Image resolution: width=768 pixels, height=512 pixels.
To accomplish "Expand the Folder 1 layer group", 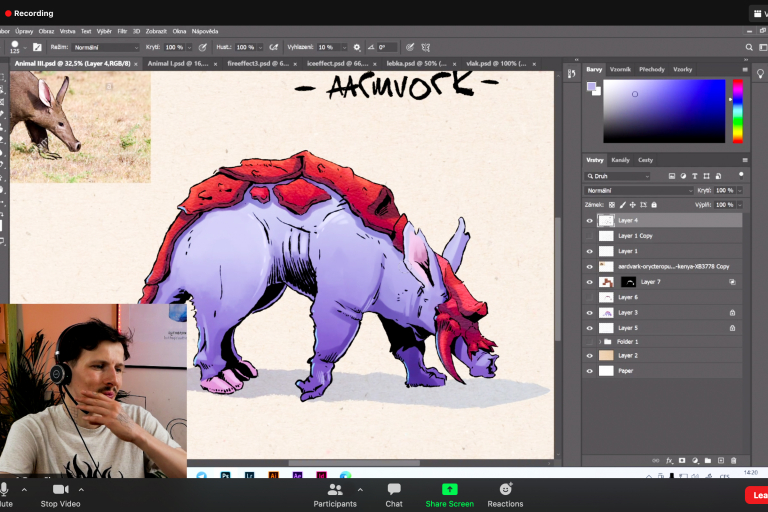I will pos(599,342).
